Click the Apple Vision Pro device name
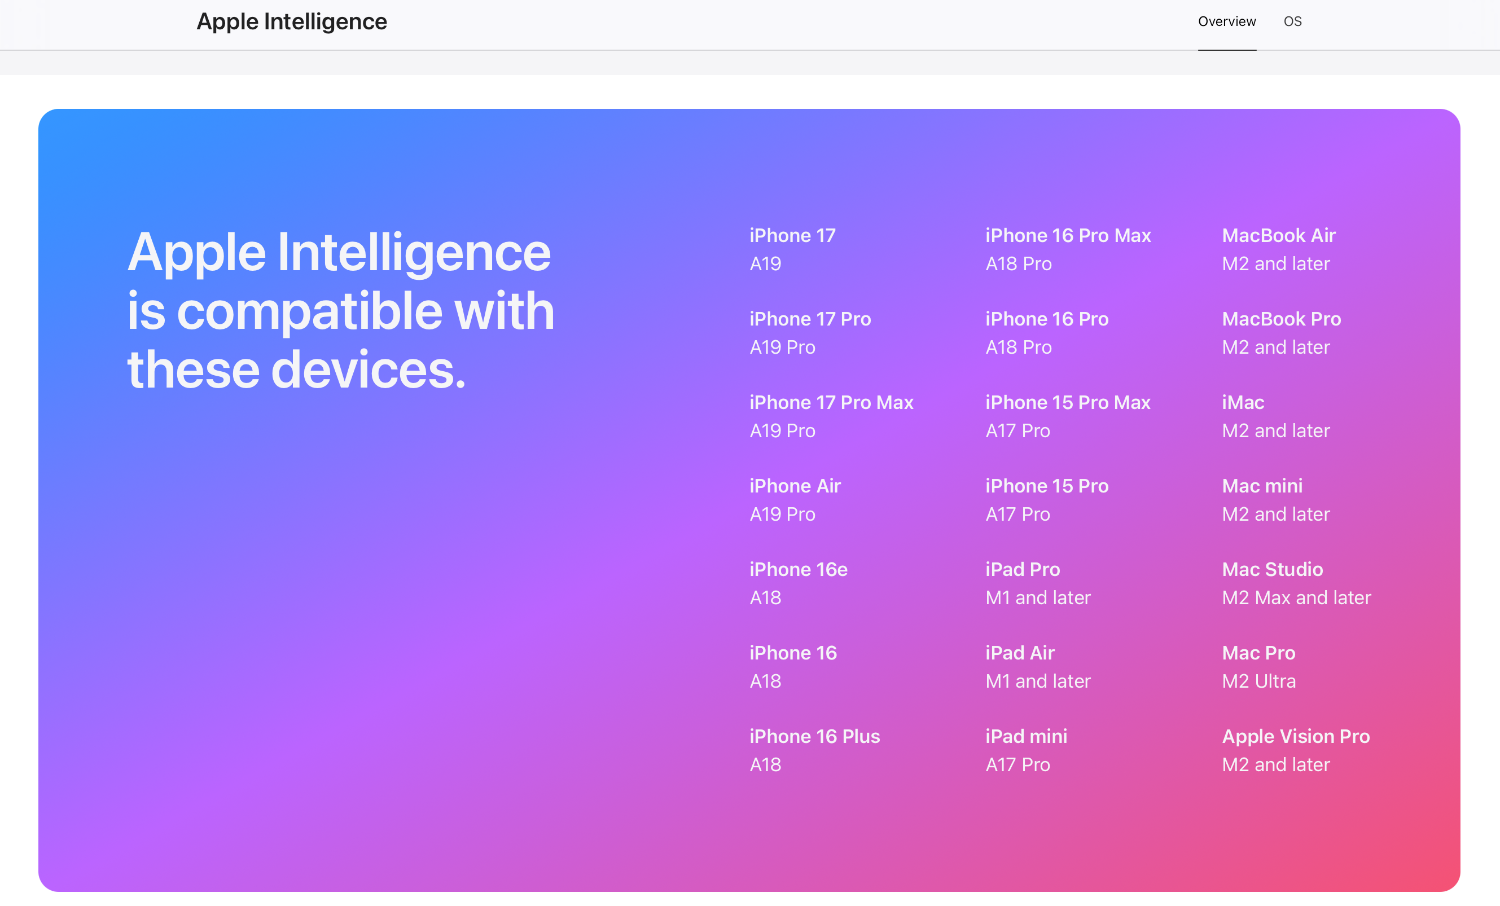This screenshot has width=1500, height=906. [1295, 737]
